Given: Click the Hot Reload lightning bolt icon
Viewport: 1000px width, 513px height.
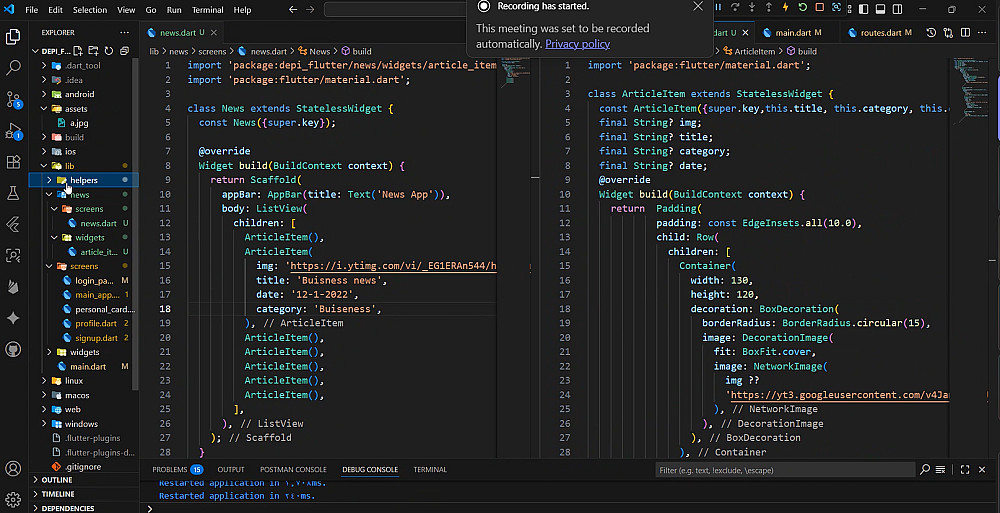Looking at the screenshot, I should click(785, 8).
